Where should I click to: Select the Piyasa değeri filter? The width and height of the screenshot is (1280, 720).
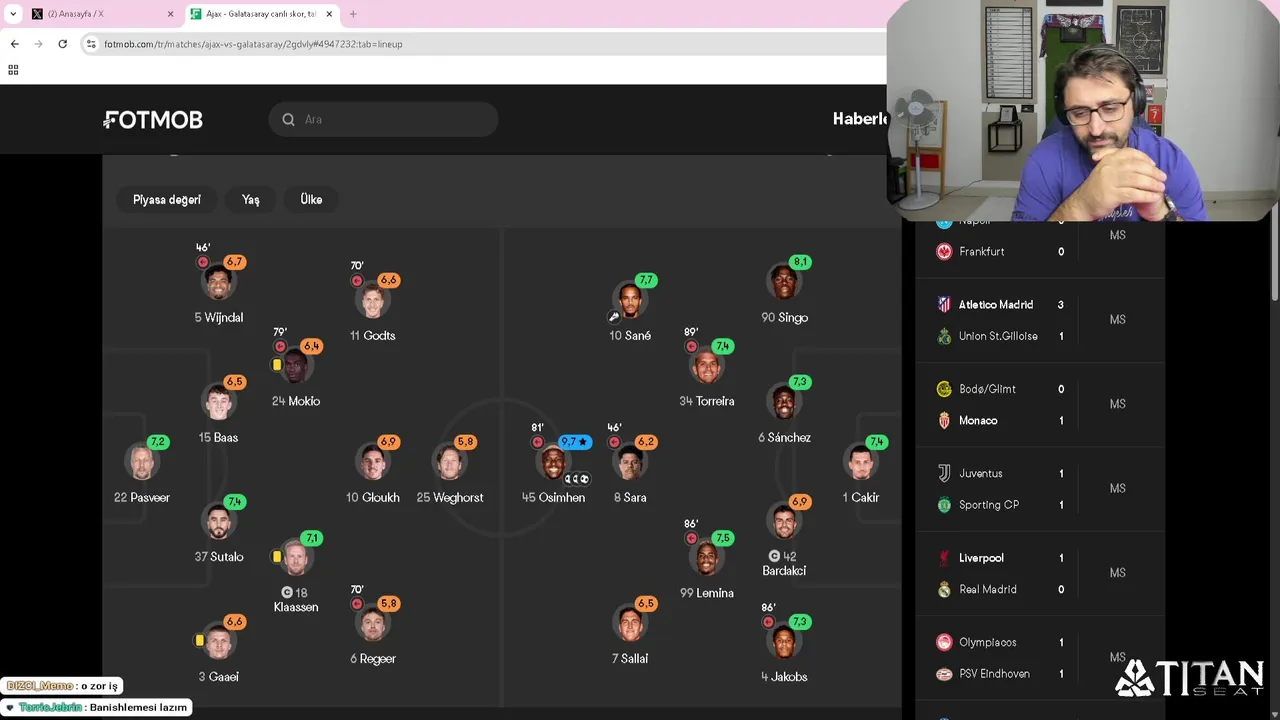click(x=167, y=200)
